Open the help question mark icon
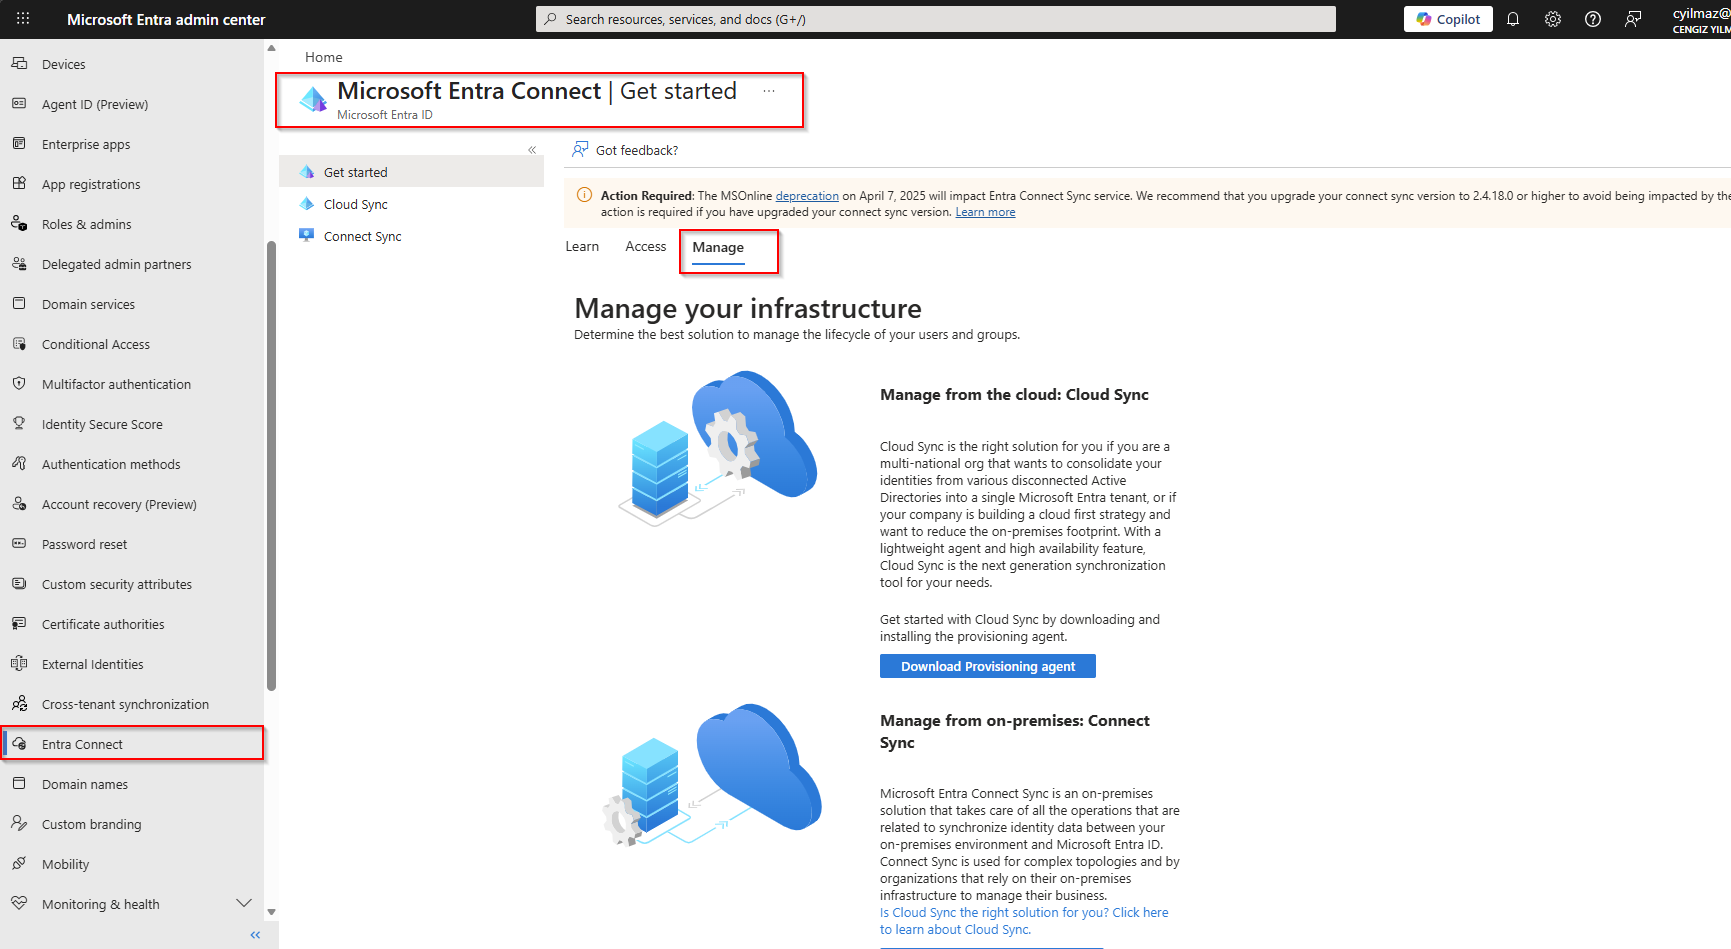This screenshot has width=1731, height=949. (x=1592, y=18)
